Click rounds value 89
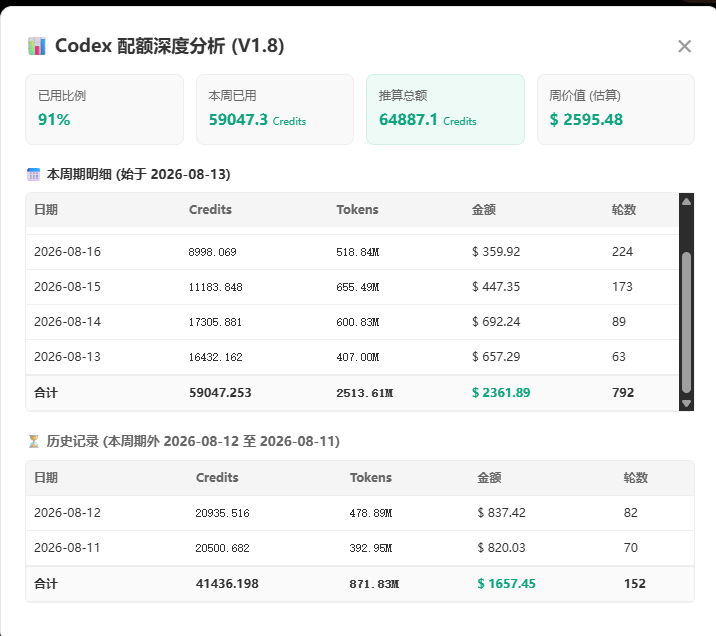 [x=619, y=322]
